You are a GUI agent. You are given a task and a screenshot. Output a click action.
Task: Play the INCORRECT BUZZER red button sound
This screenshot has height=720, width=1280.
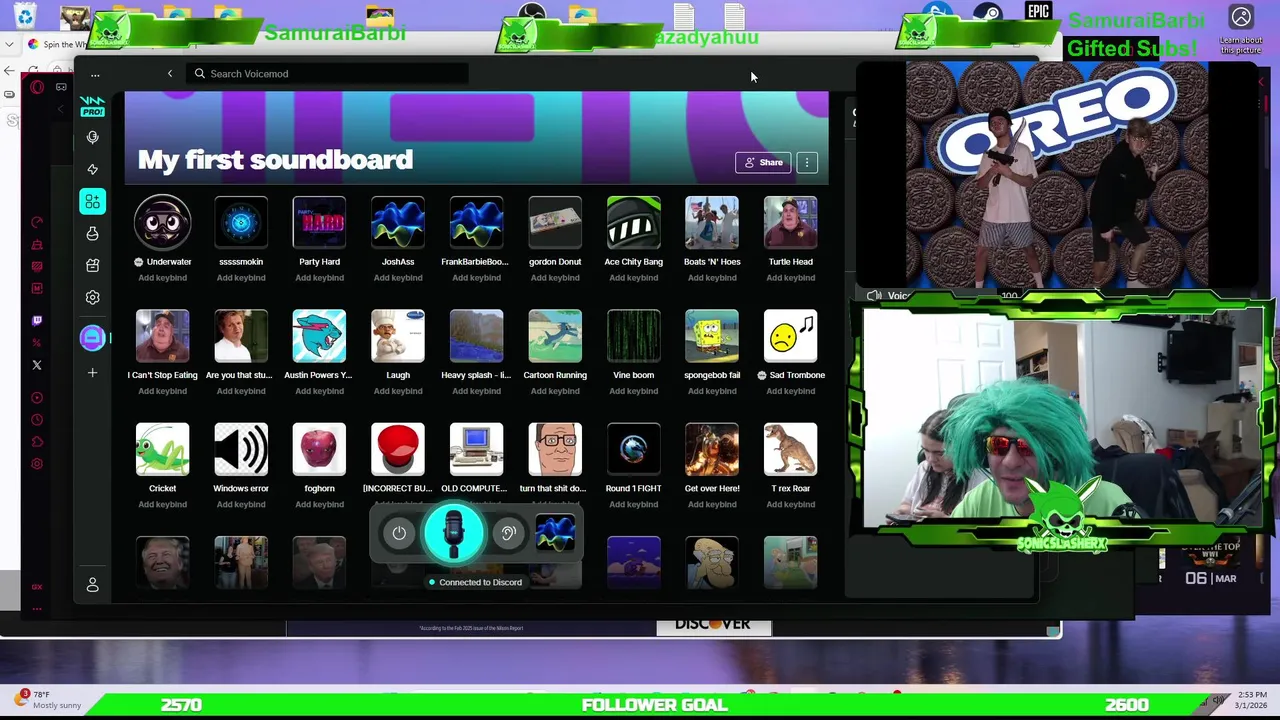point(398,449)
